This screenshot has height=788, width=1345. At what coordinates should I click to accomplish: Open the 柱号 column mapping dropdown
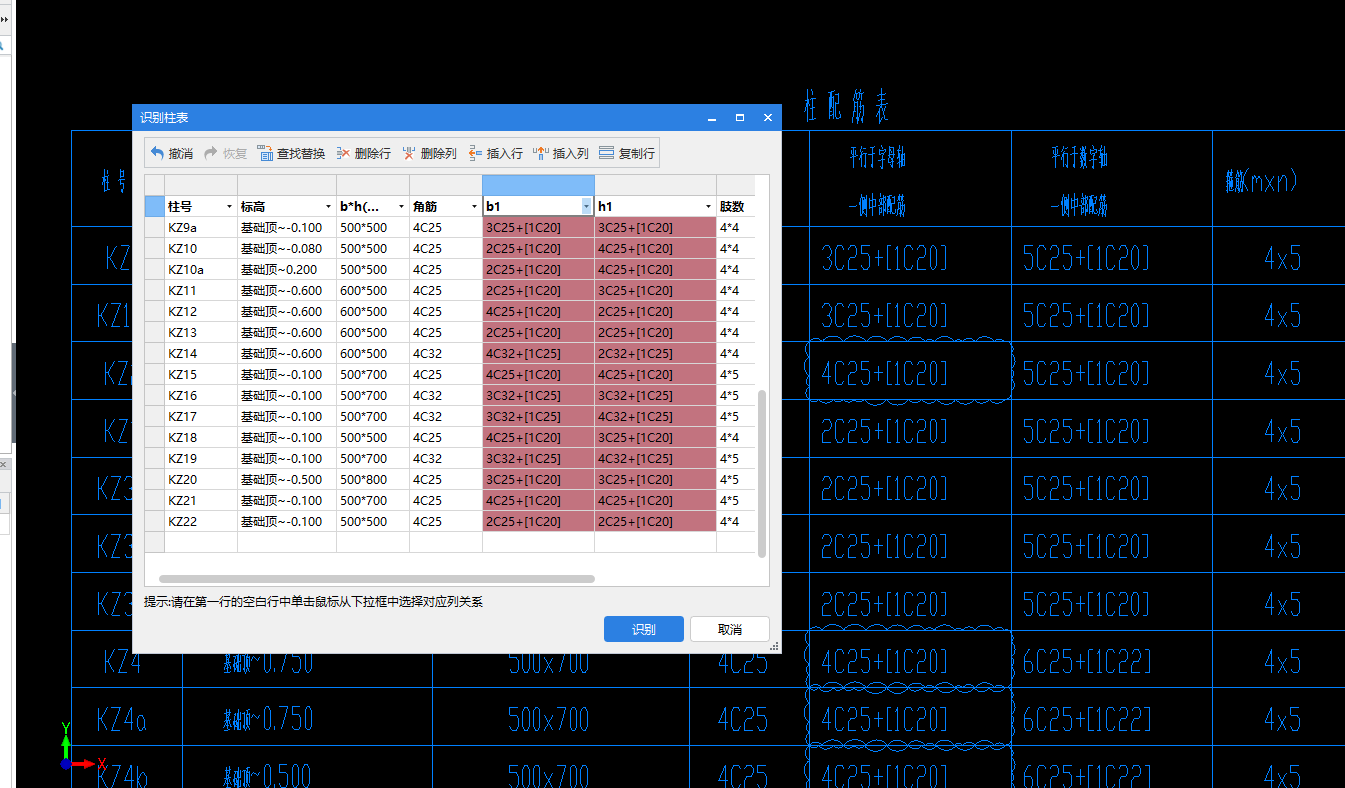pos(230,206)
